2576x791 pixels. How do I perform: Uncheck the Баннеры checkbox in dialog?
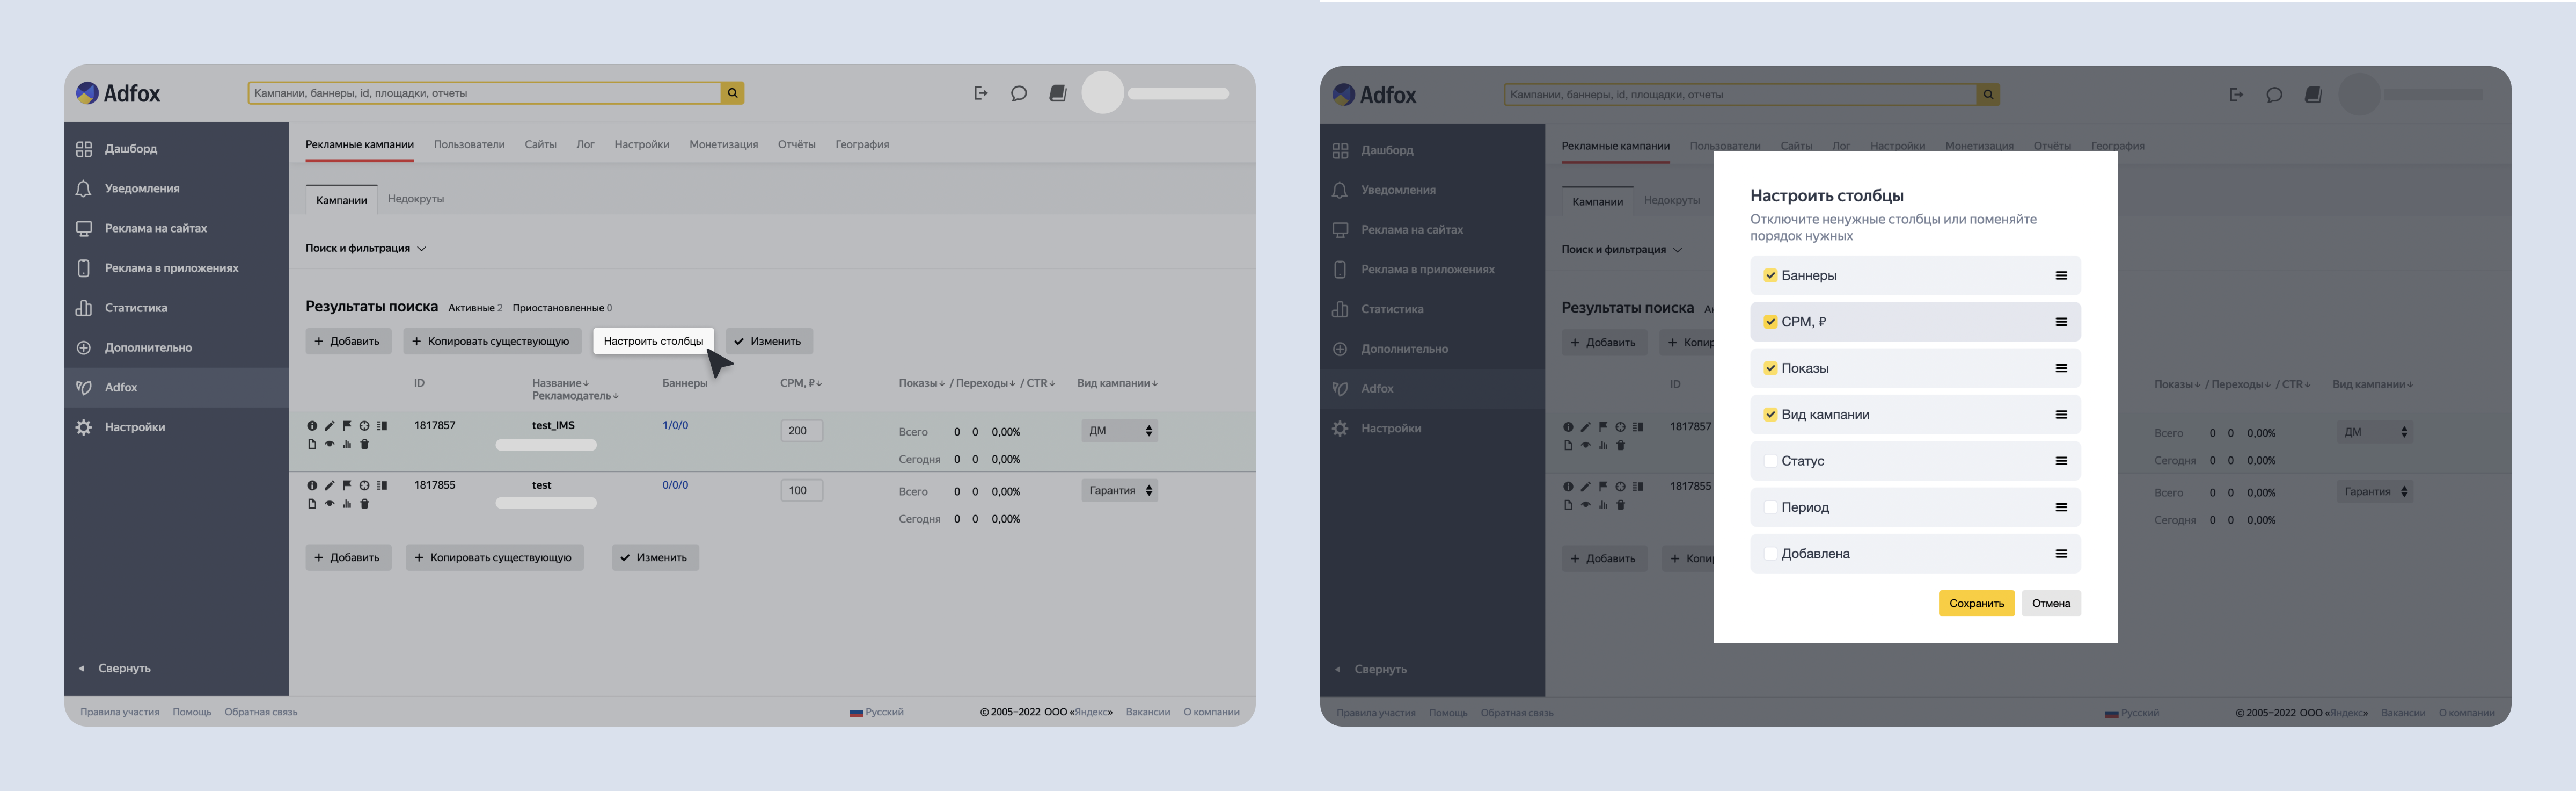(1770, 276)
